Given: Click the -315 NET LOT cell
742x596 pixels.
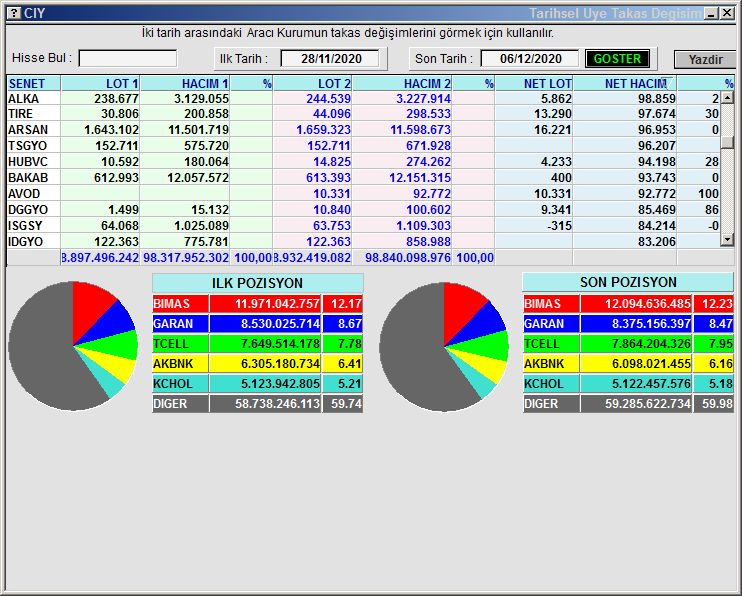Looking at the screenshot, I should pyautogui.click(x=534, y=225).
